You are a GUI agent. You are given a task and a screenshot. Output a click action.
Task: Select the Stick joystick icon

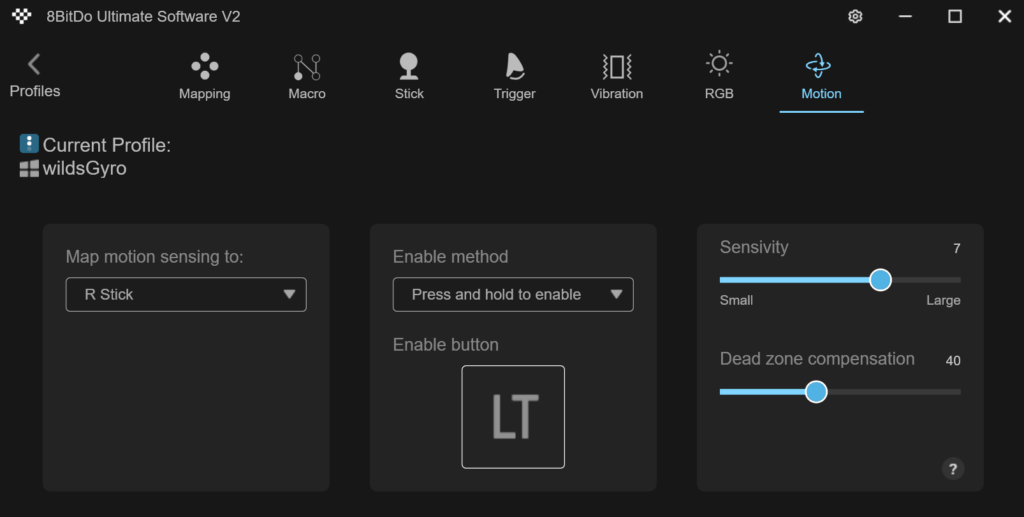click(409, 66)
